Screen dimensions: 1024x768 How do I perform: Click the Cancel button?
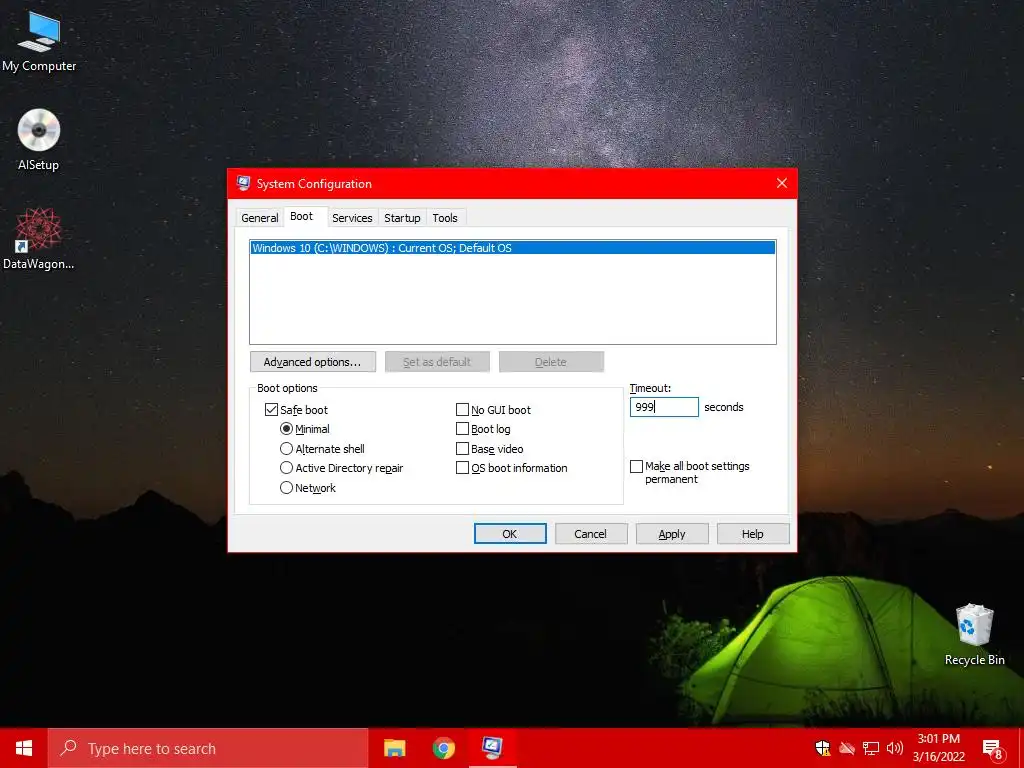tap(591, 534)
